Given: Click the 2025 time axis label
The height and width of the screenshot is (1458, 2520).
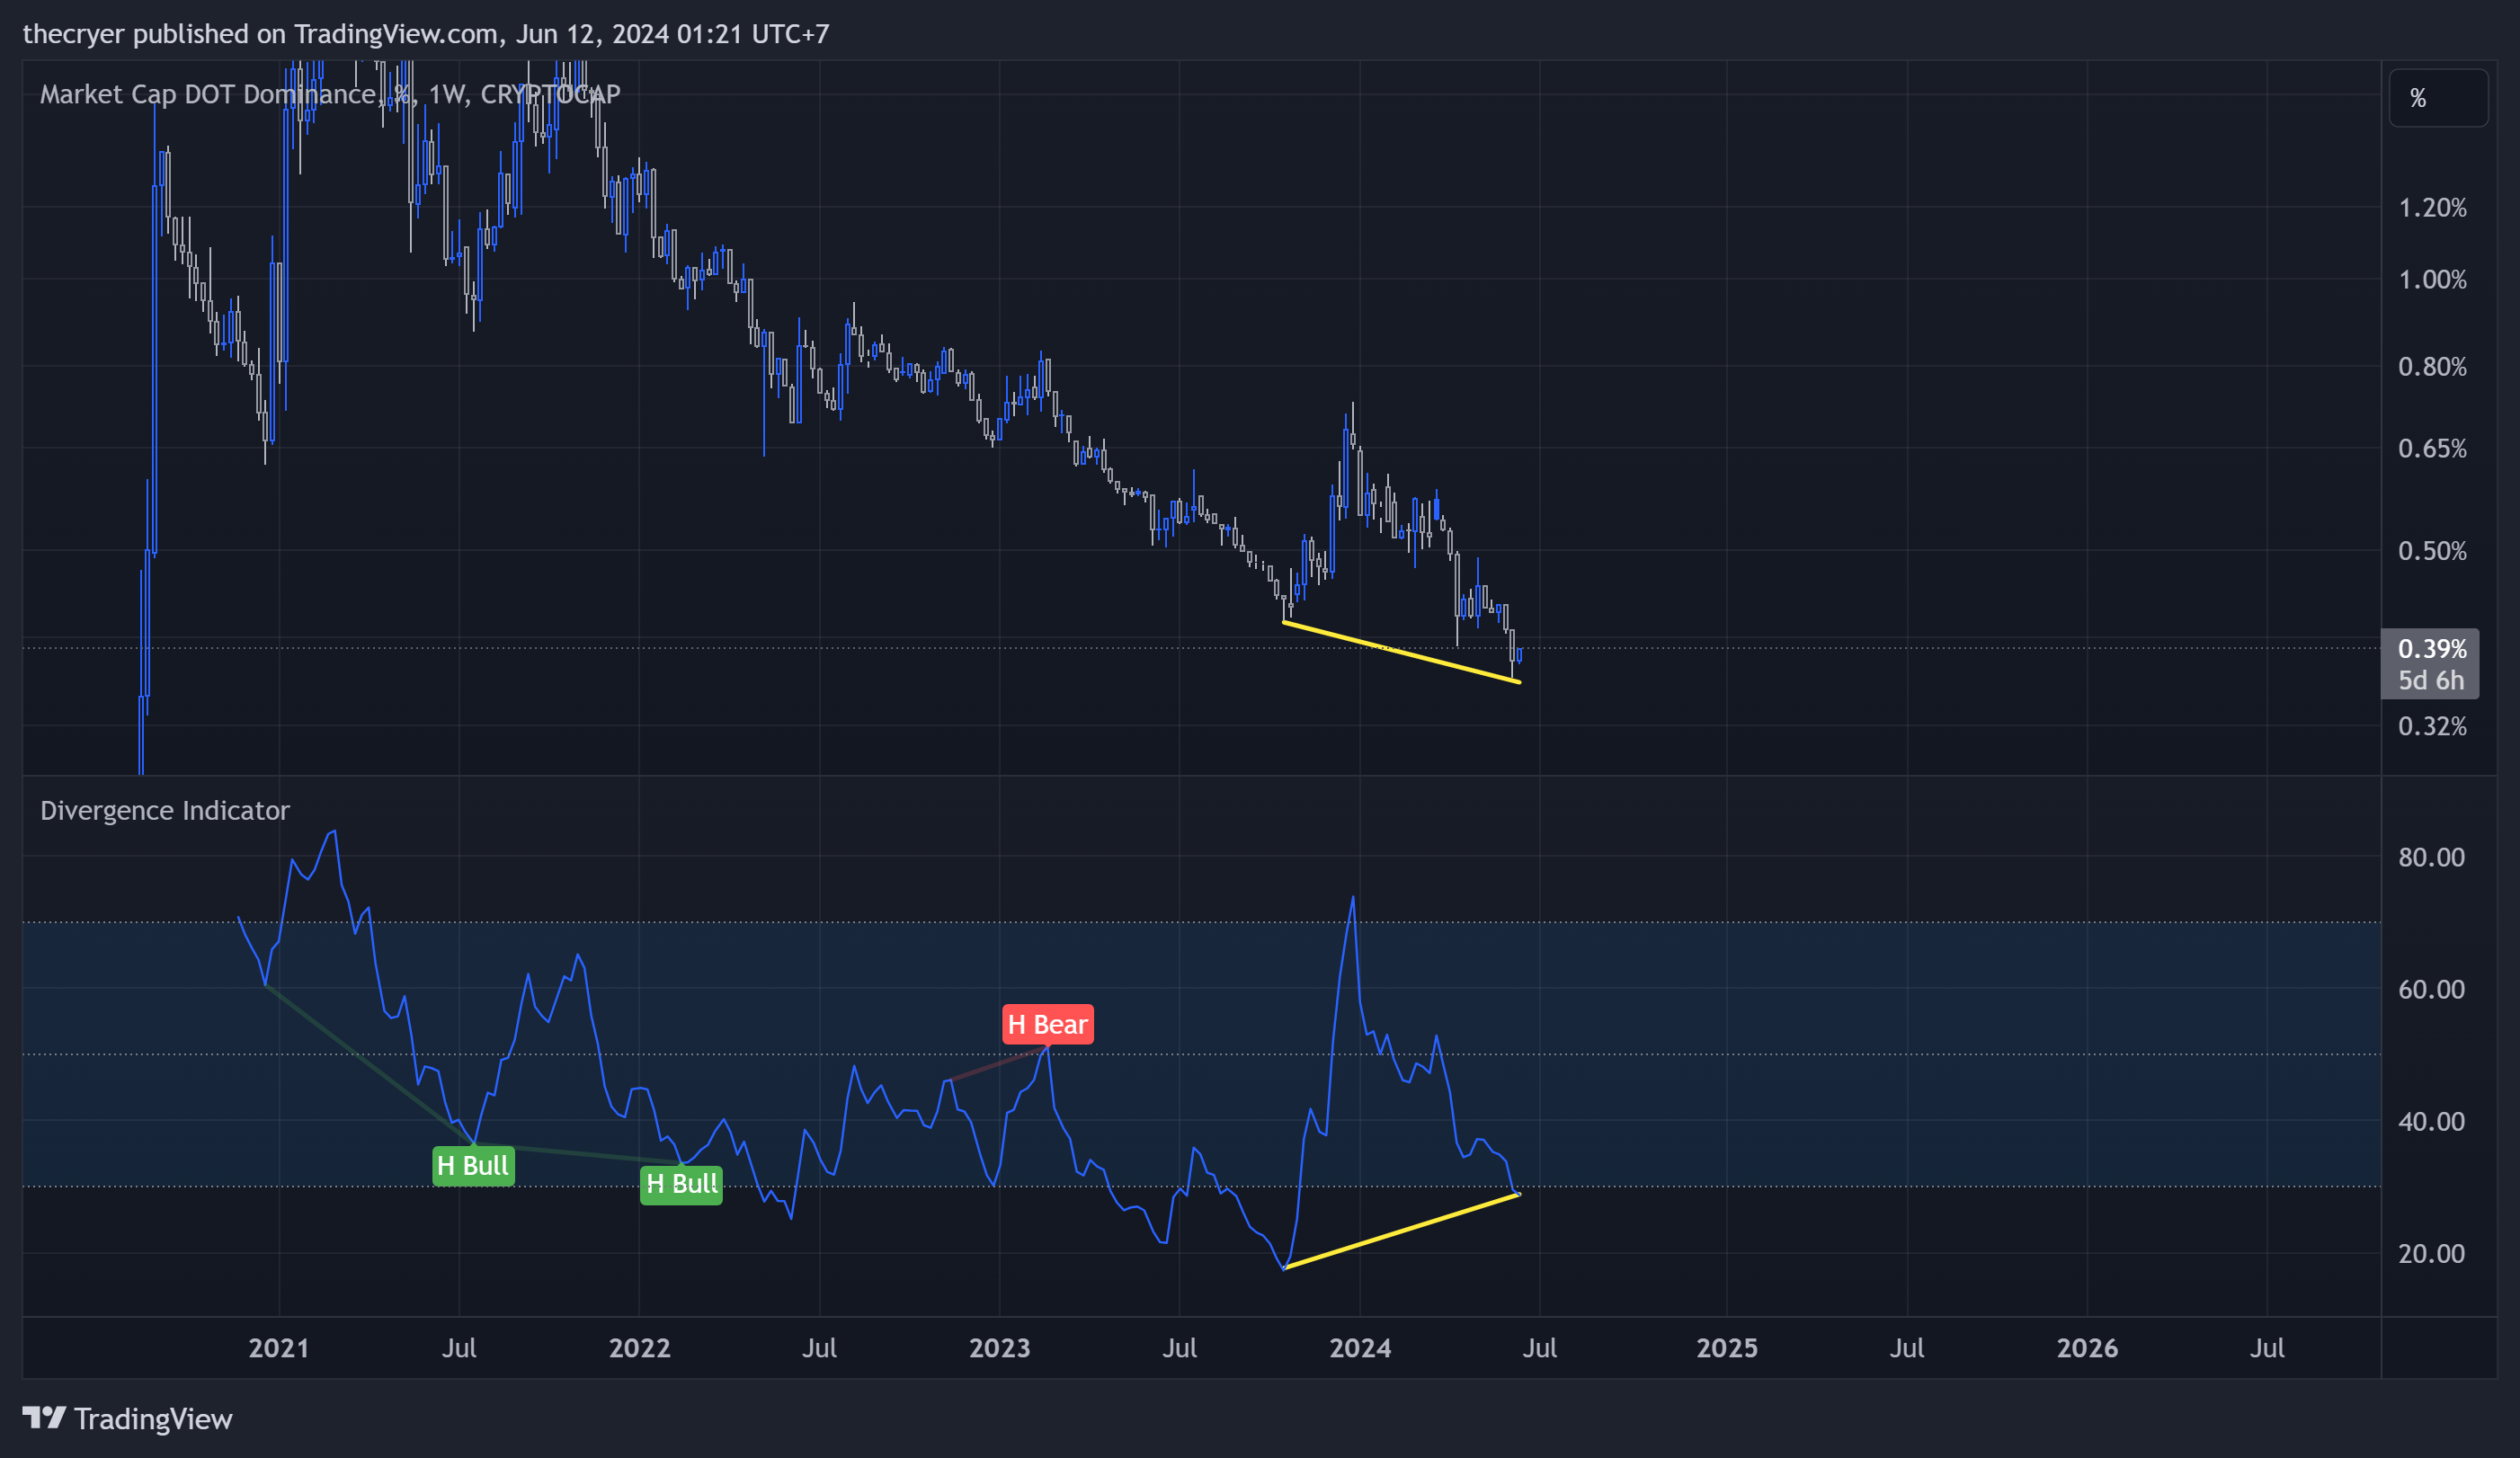Looking at the screenshot, I should click(x=1727, y=1348).
